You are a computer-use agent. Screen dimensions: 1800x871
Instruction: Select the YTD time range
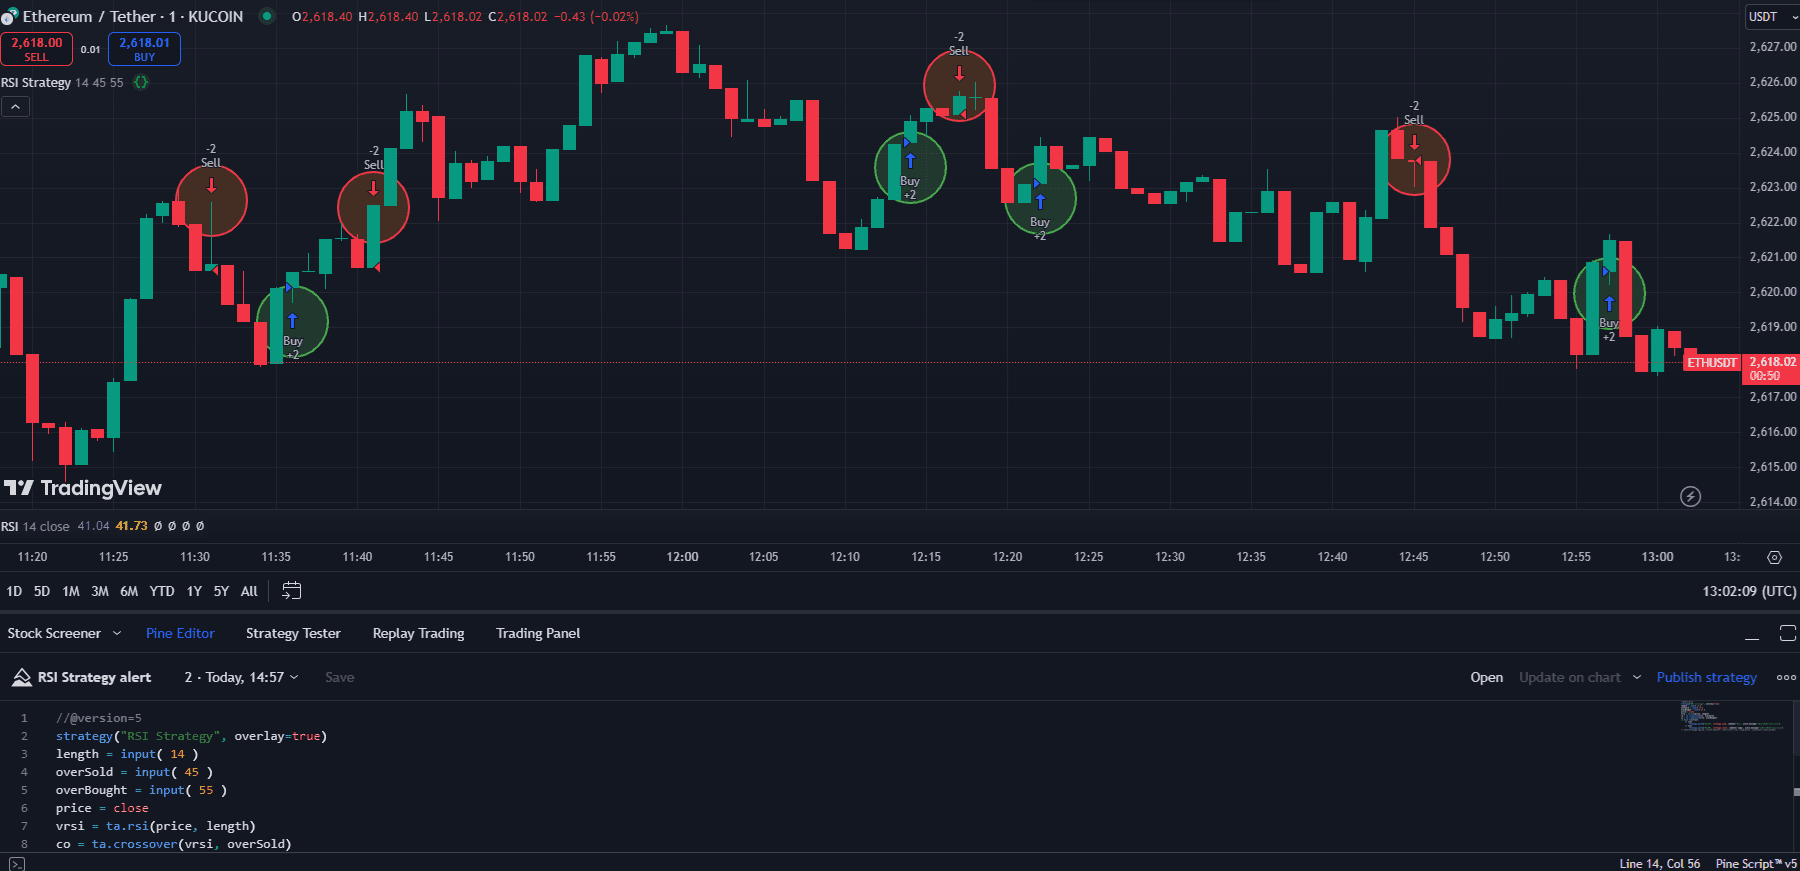tap(161, 591)
